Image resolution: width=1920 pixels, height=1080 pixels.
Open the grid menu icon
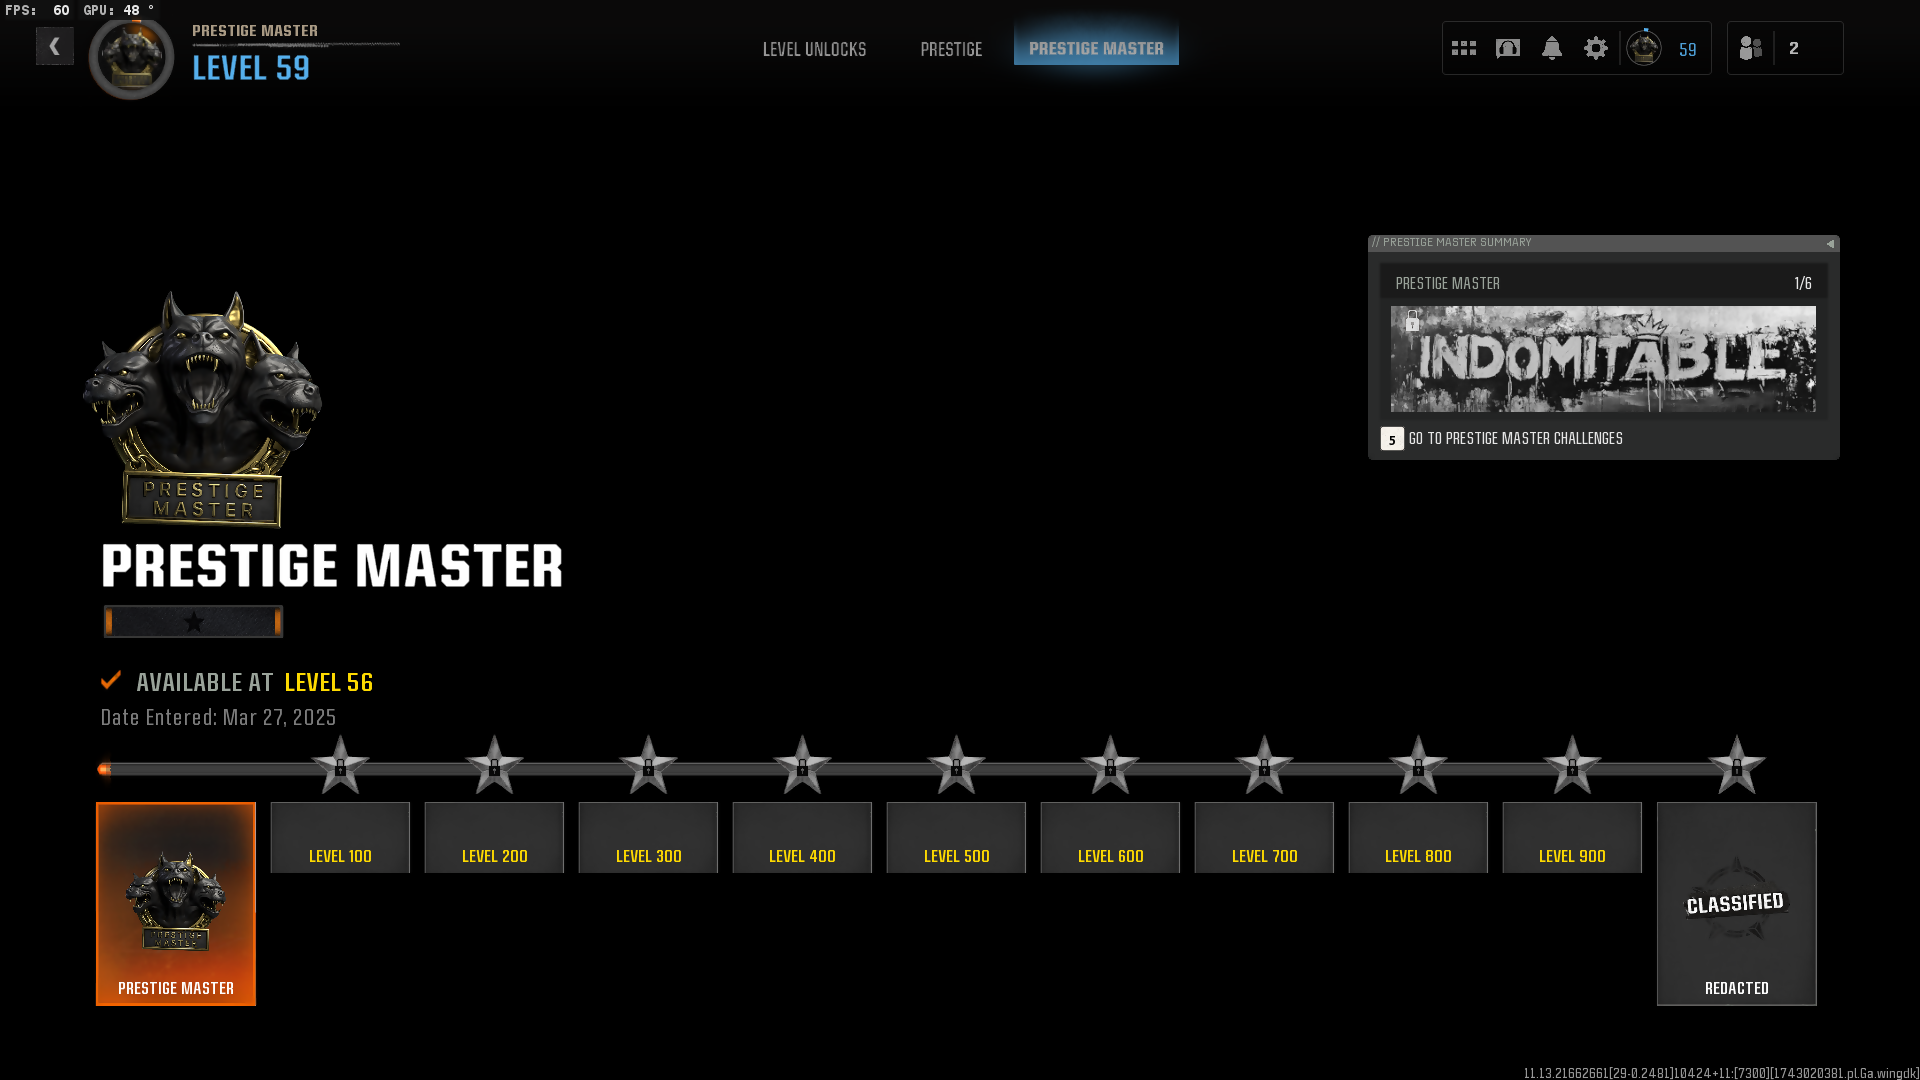(1463, 48)
